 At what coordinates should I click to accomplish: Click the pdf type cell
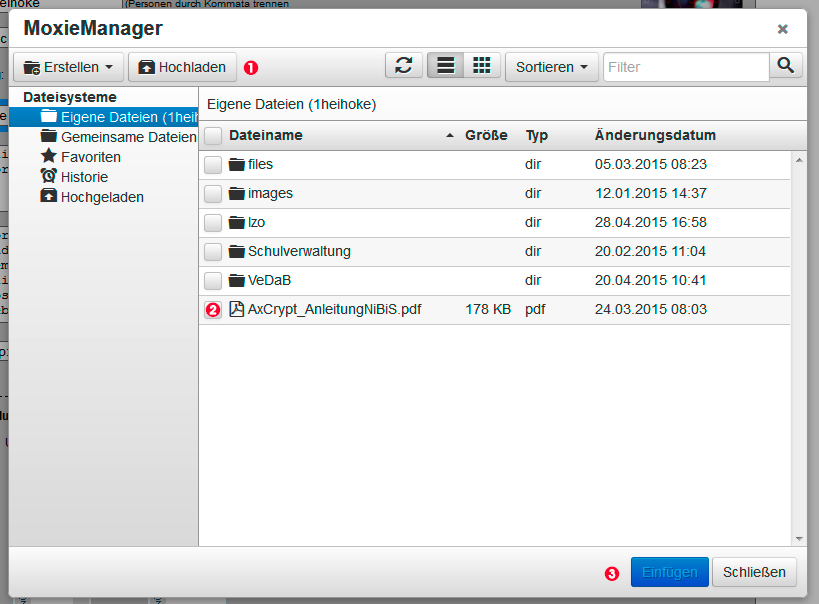tap(535, 310)
